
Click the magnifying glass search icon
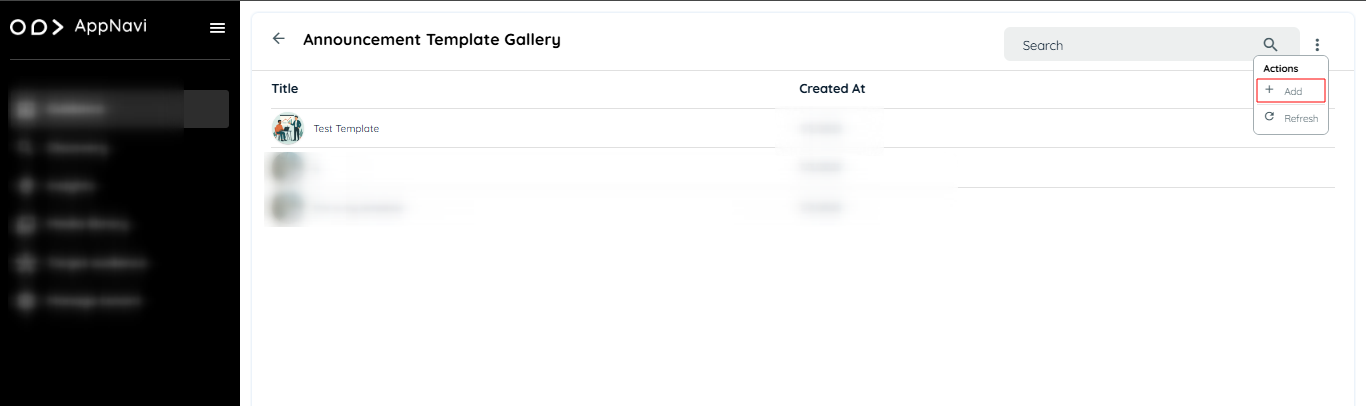coord(1270,45)
